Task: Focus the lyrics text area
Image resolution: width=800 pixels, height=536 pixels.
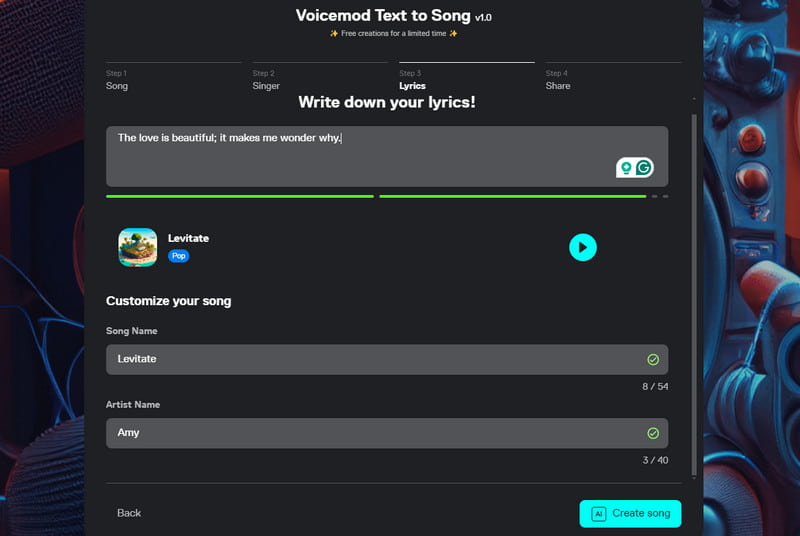Action: coord(360,156)
